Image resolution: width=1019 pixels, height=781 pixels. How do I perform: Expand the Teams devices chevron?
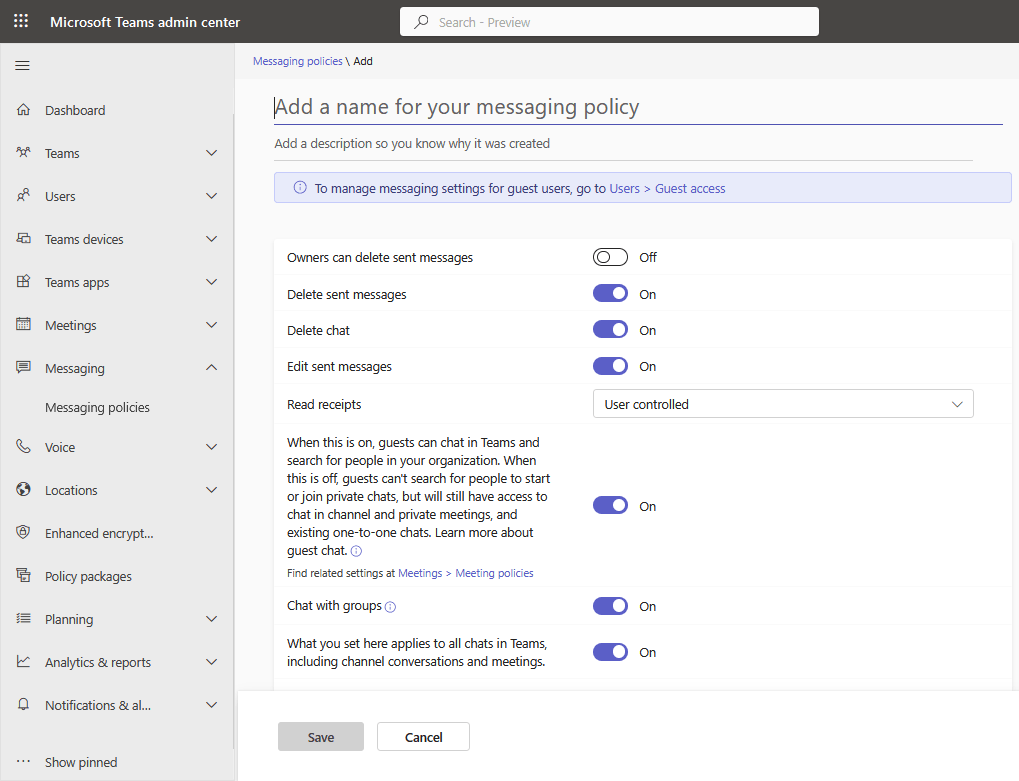tap(211, 238)
